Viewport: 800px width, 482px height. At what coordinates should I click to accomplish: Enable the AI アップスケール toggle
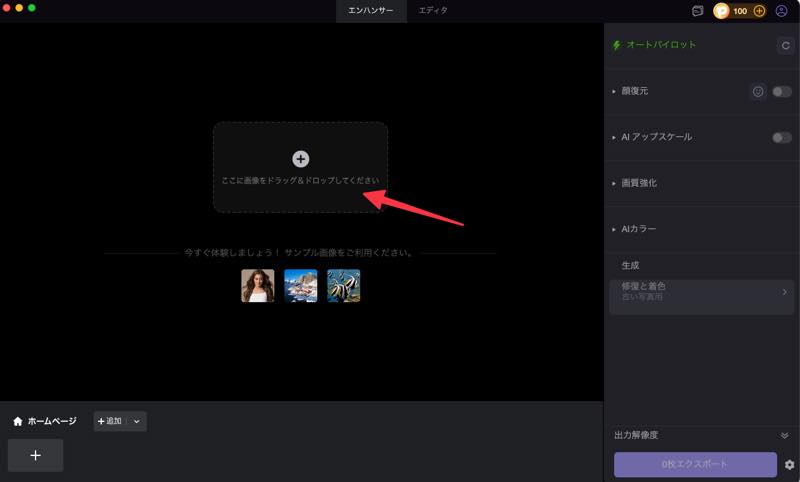click(x=781, y=138)
